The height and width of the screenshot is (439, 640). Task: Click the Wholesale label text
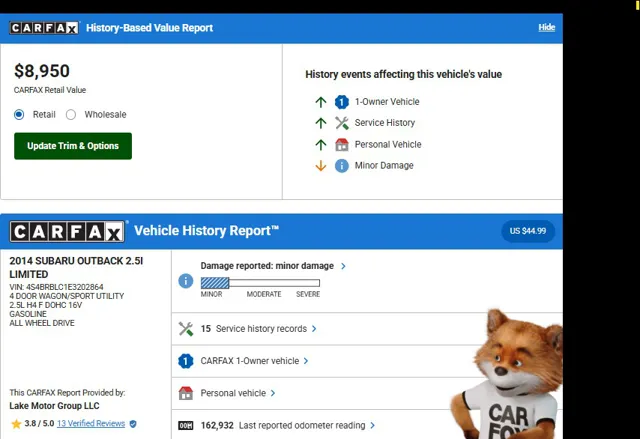coord(105,115)
